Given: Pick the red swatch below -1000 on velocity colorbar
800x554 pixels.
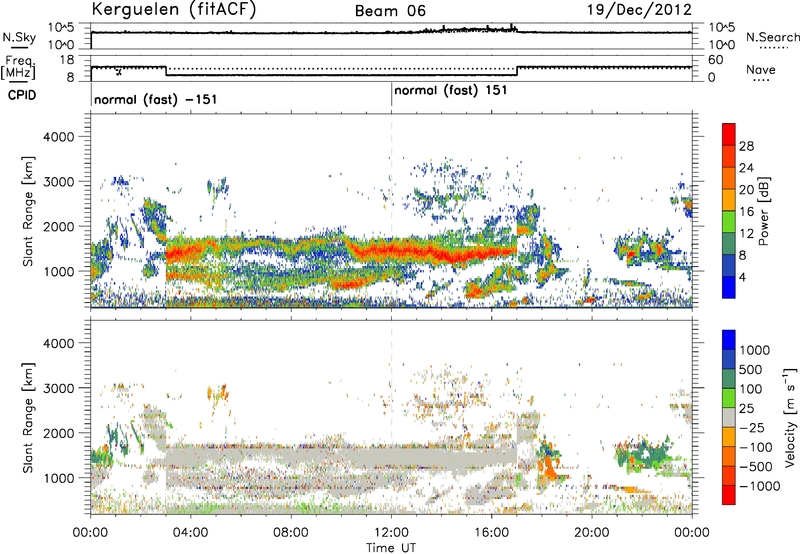Looking at the screenshot, I should point(729,495).
